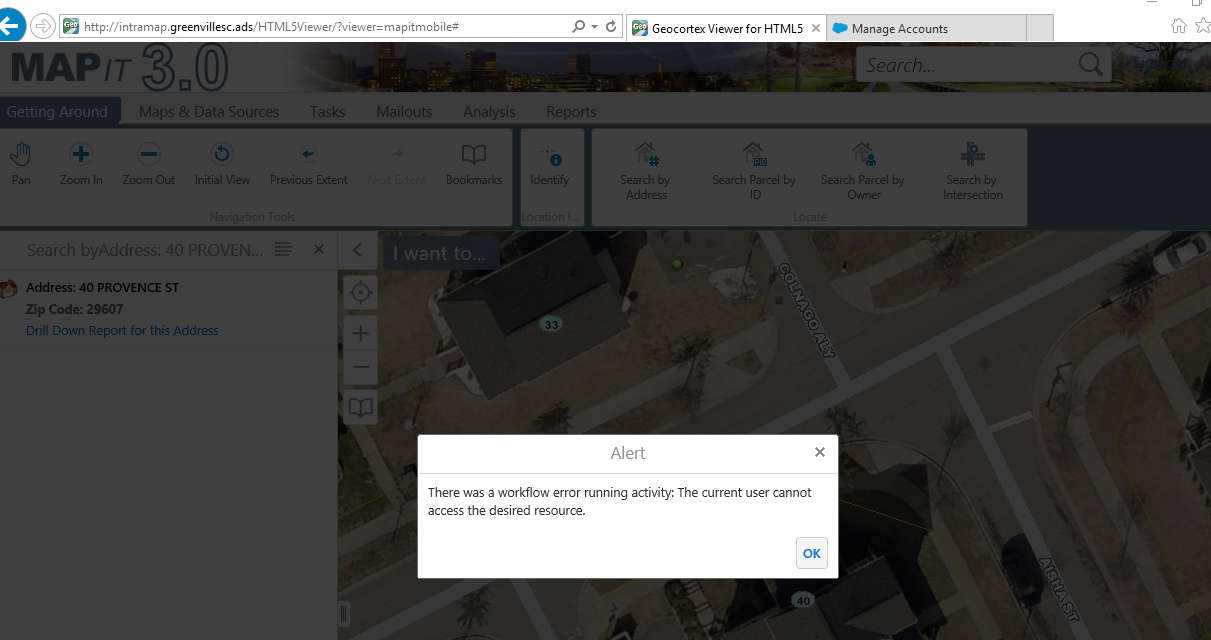Switch to Getting Around tab
Screen dimensions: 1211x640
[x=57, y=112]
